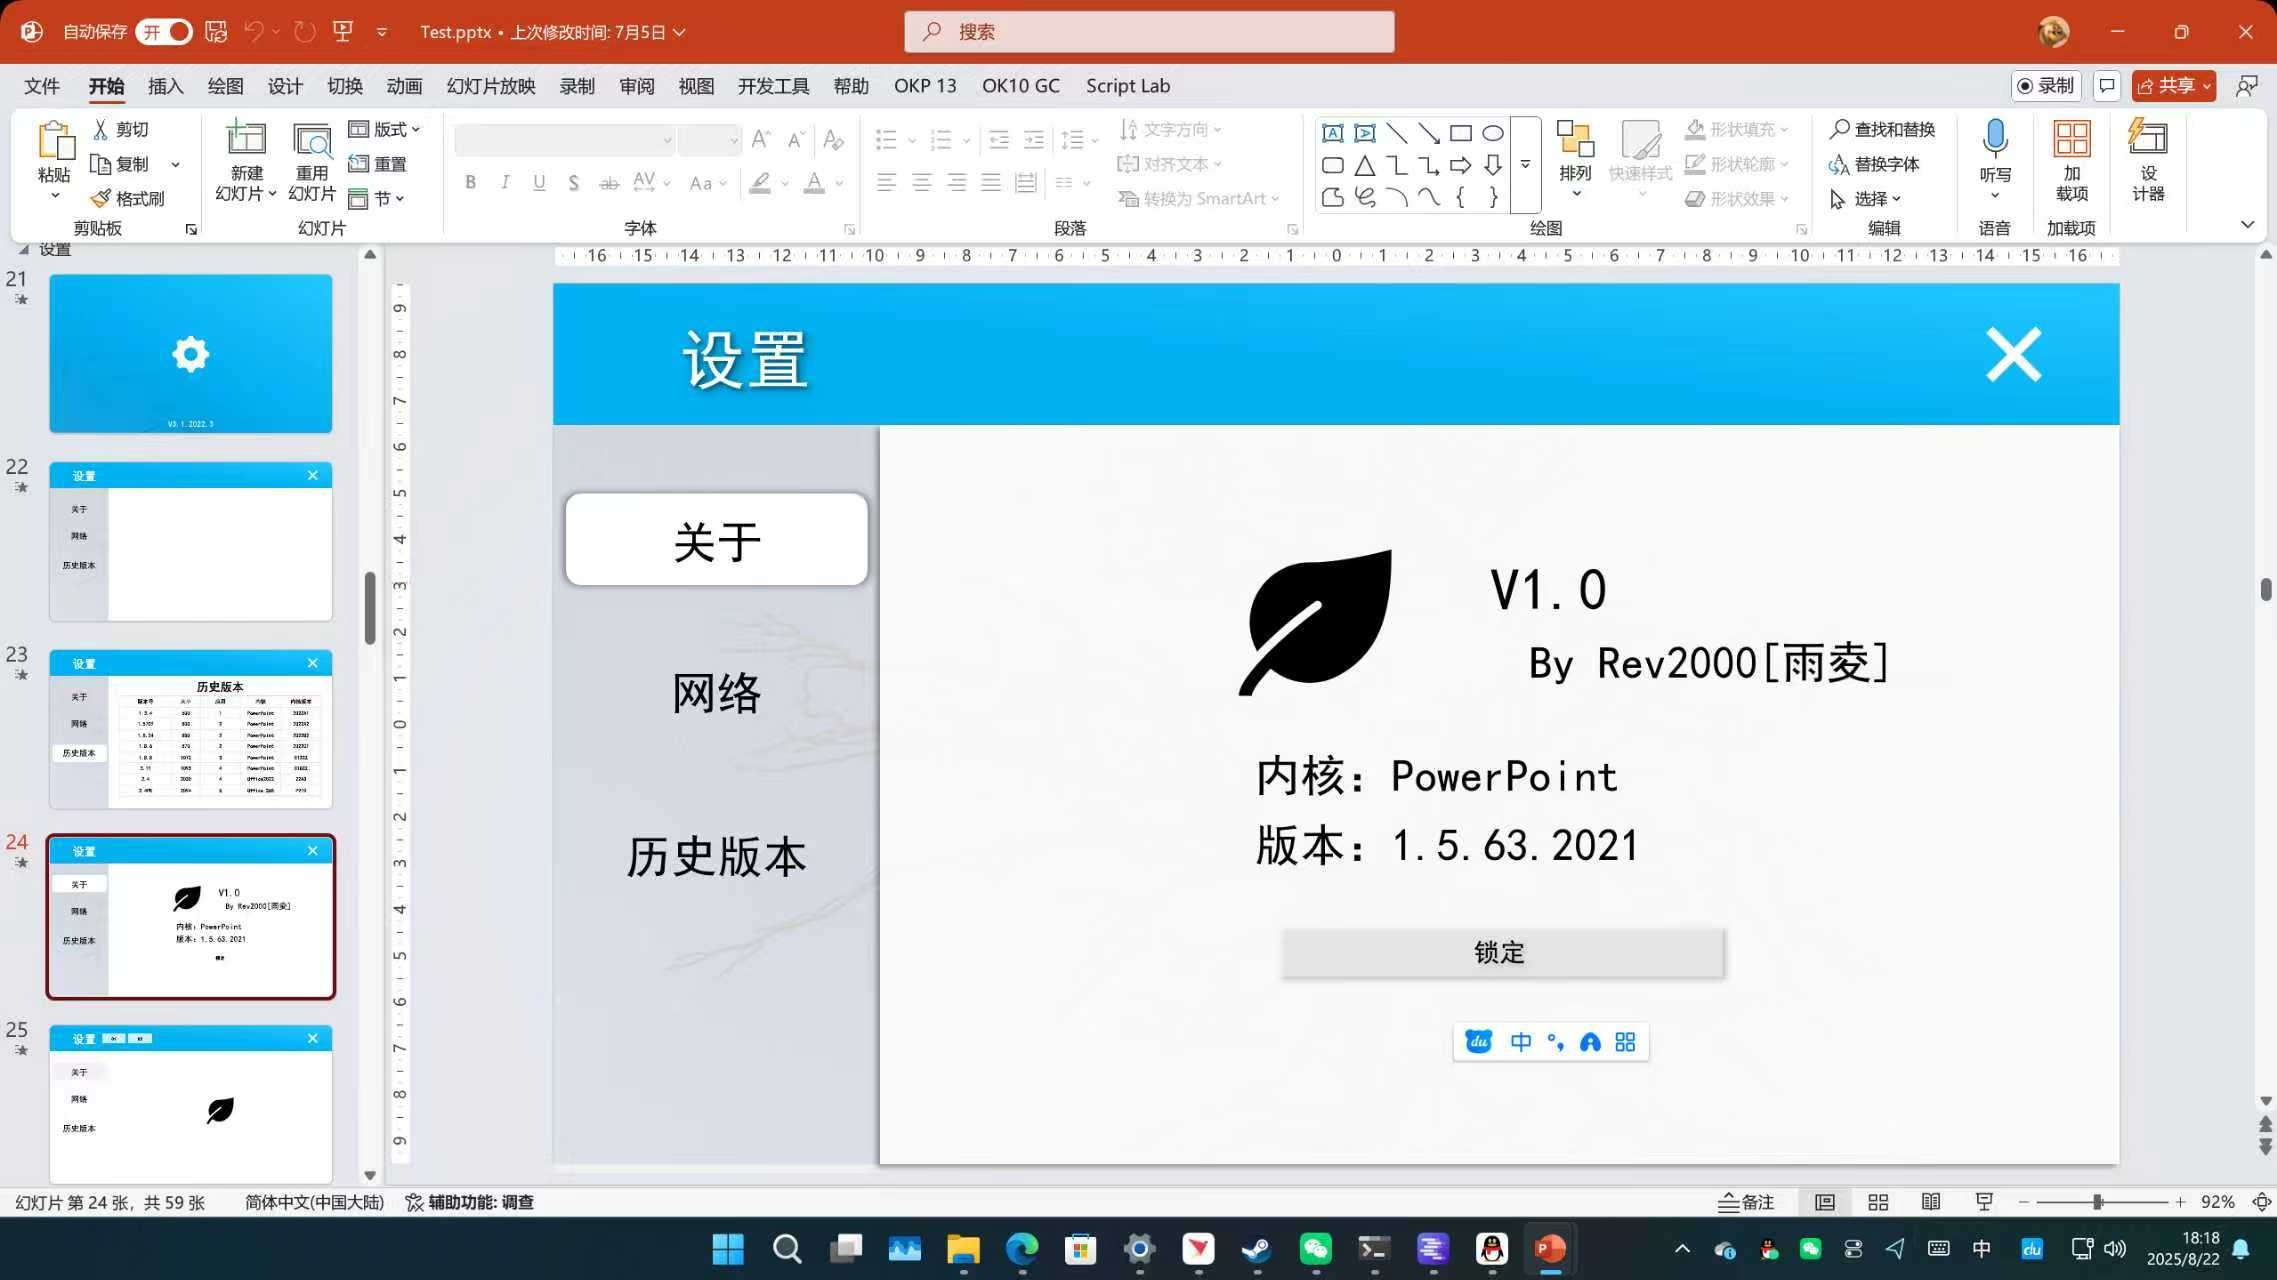This screenshot has width=2277, height=1280.
Task: Open the Script Lab tab
Action: [x=1128, y=86]
